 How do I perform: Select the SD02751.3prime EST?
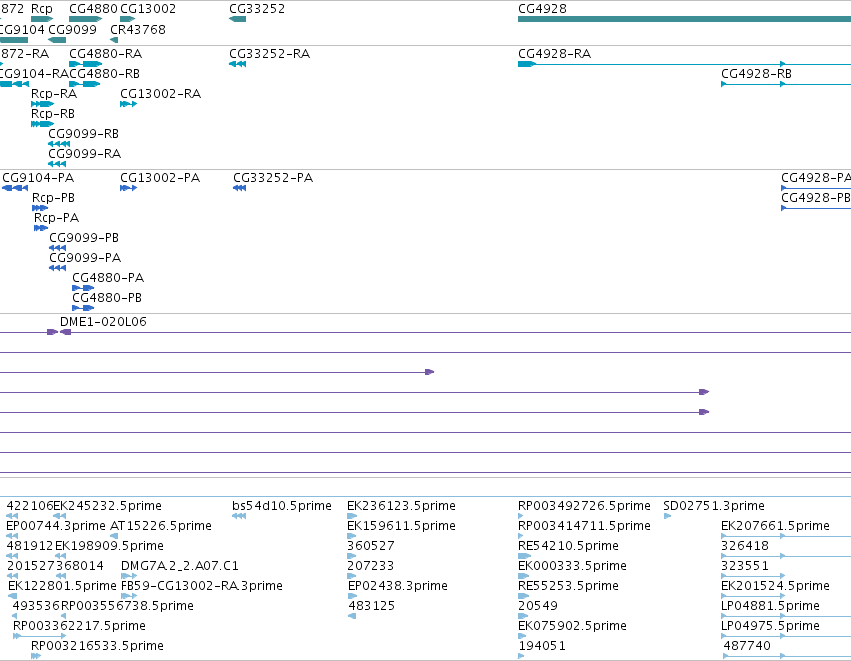714,506
